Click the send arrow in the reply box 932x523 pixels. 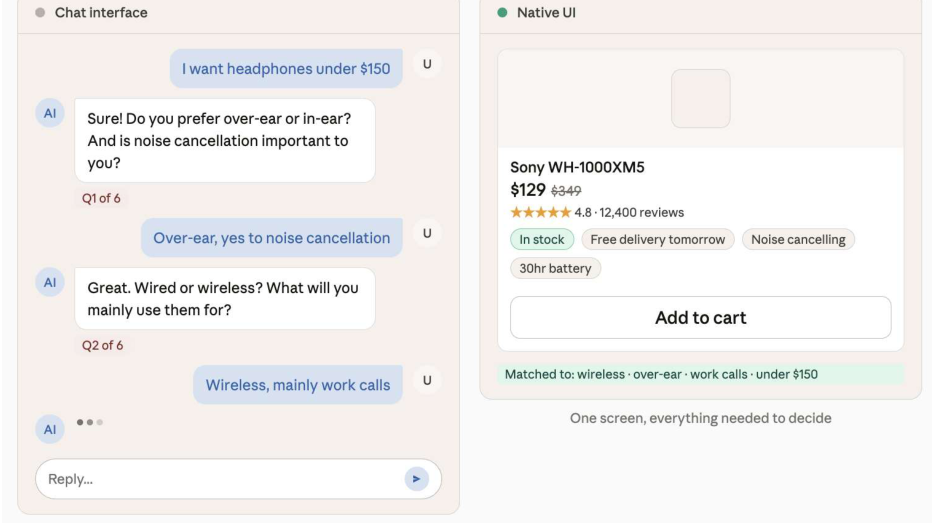tap(417, 478)
